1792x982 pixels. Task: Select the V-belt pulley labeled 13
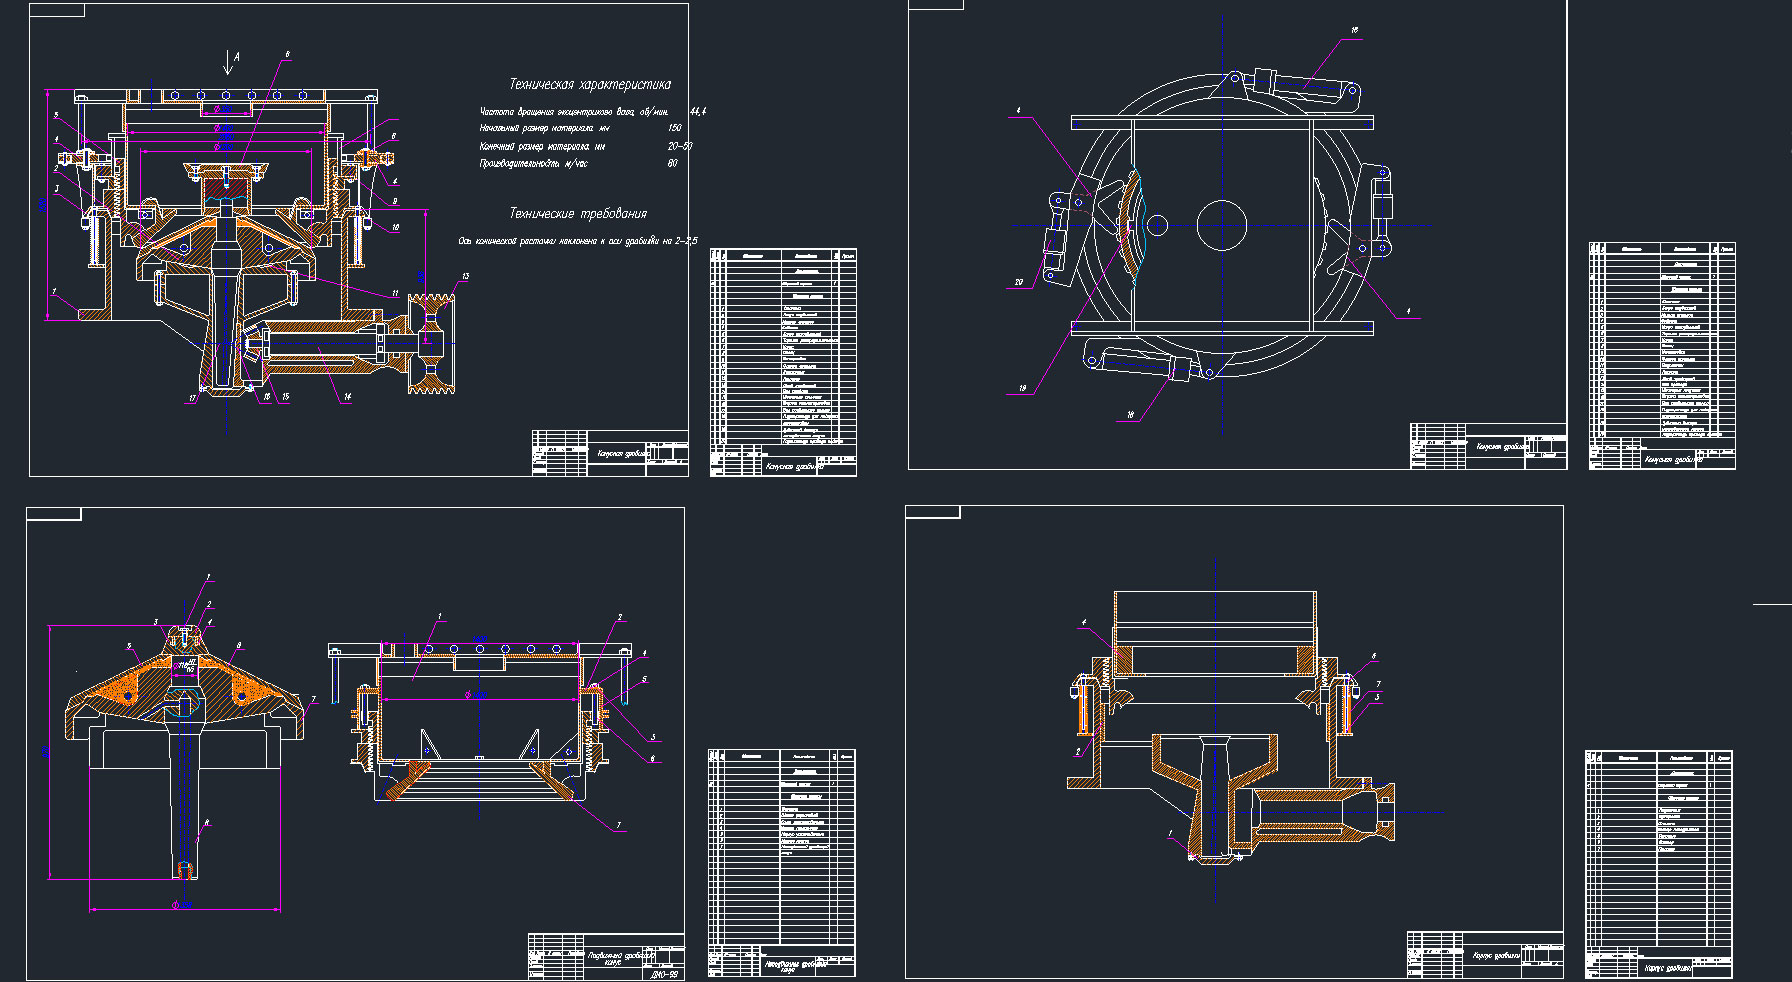point(430,340)
